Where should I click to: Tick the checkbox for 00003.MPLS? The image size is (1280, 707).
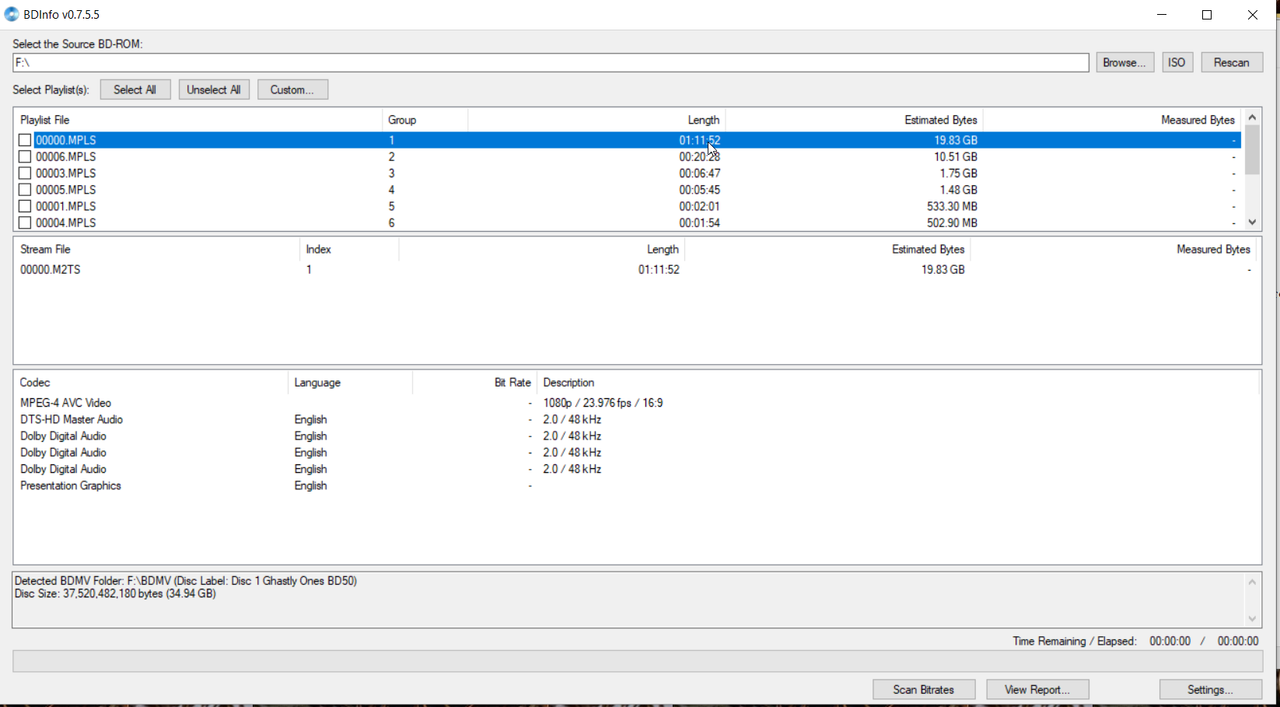tap(25, 173)
